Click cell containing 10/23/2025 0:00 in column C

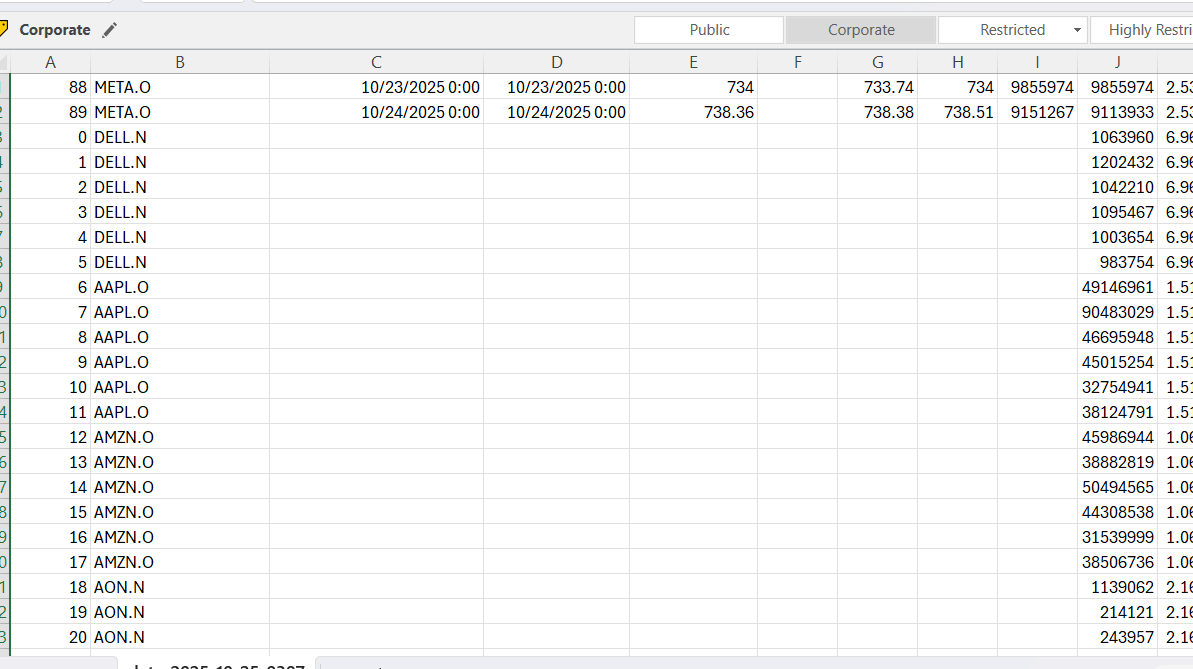377,88
